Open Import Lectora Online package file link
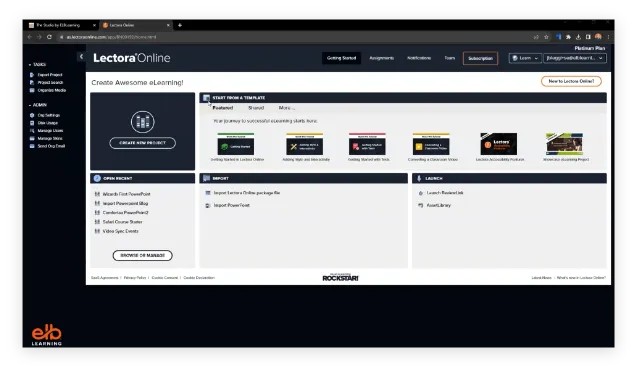 pyautogui.click(x=247, y=193)
